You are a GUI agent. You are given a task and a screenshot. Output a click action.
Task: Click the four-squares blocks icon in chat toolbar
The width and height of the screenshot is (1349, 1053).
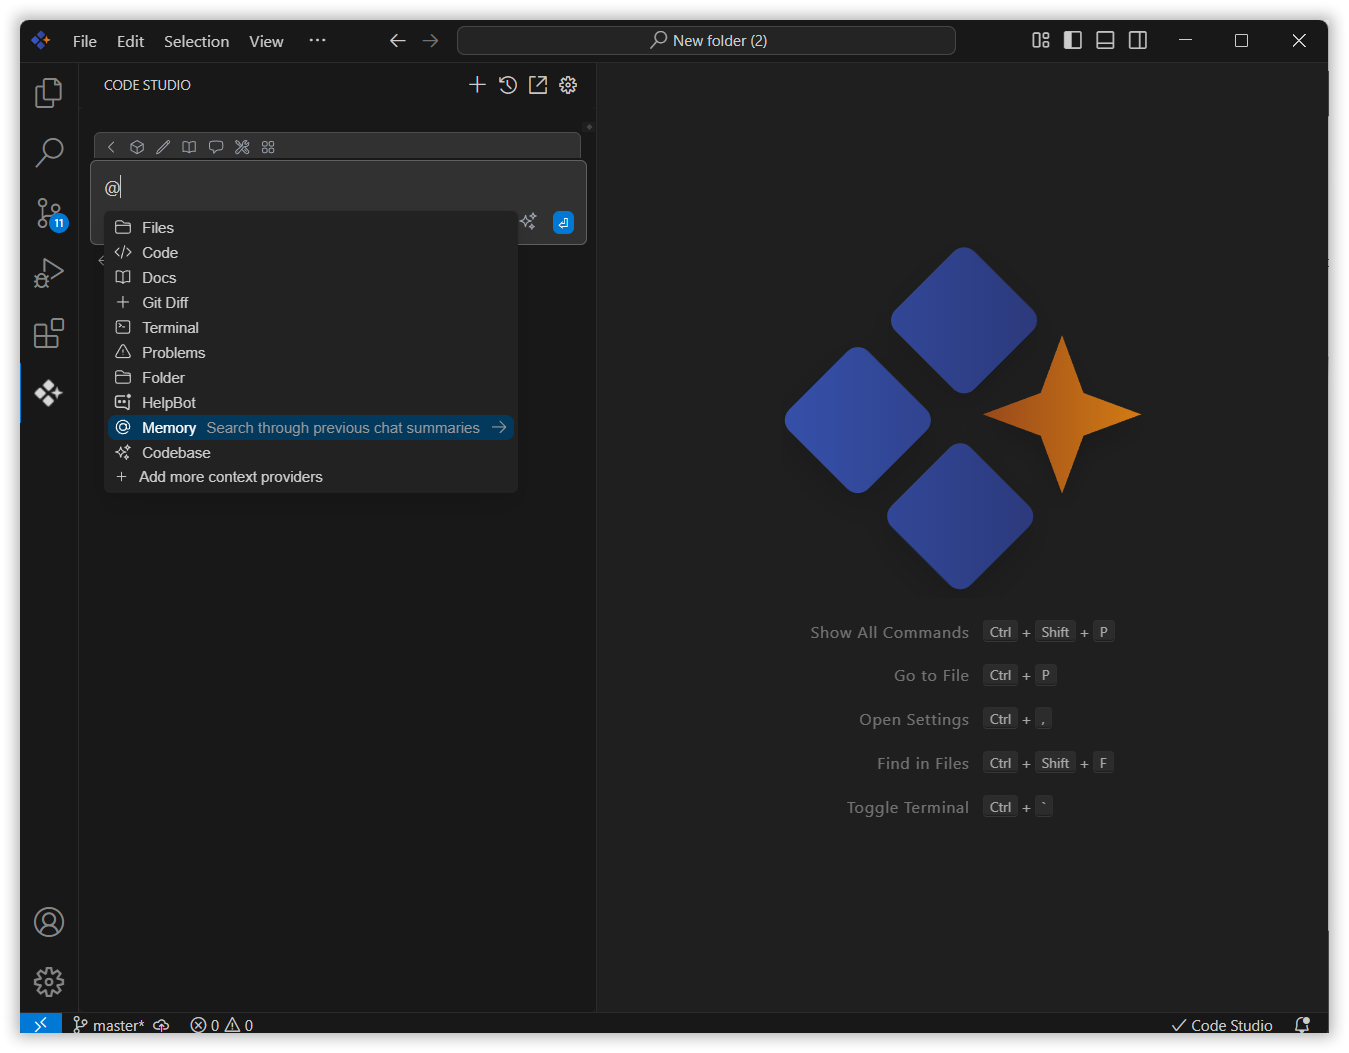(268, 147)
